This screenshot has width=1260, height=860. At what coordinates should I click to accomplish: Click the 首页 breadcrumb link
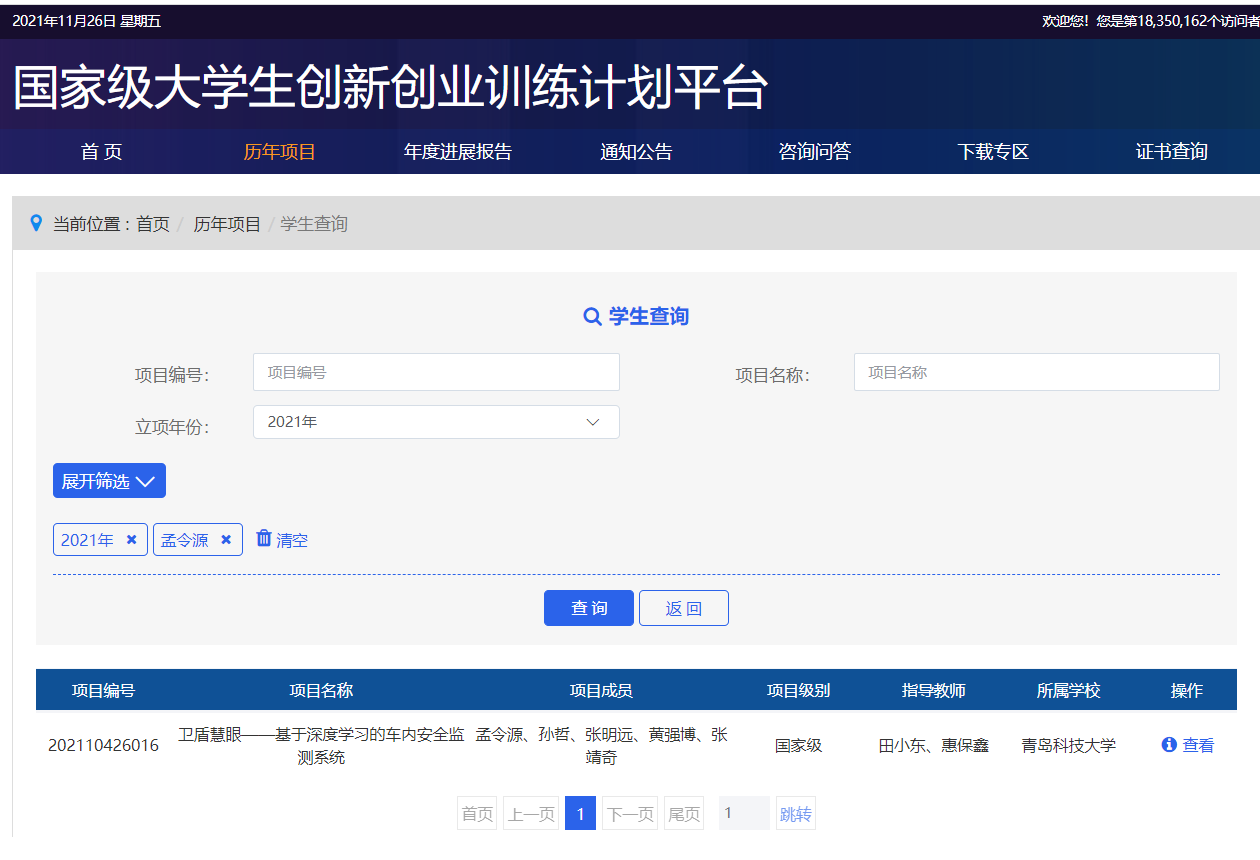(x=153, y=224)
